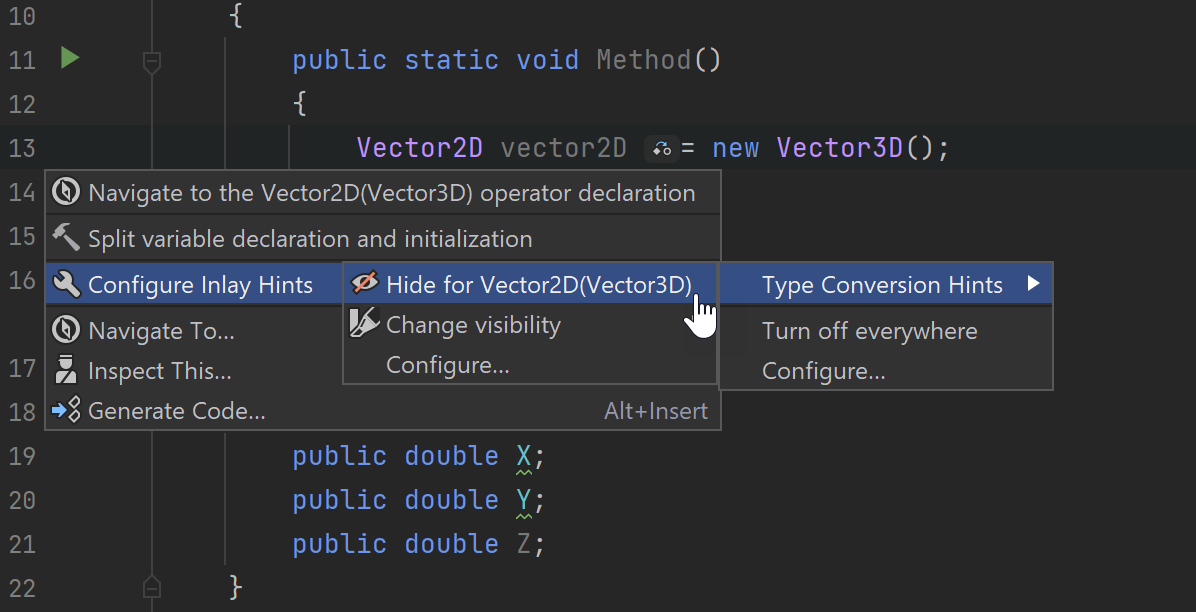Select Split variable declaration and initialization
Image resolution: width=1196 pixels, height=612 pixels.
click(310, 239)
